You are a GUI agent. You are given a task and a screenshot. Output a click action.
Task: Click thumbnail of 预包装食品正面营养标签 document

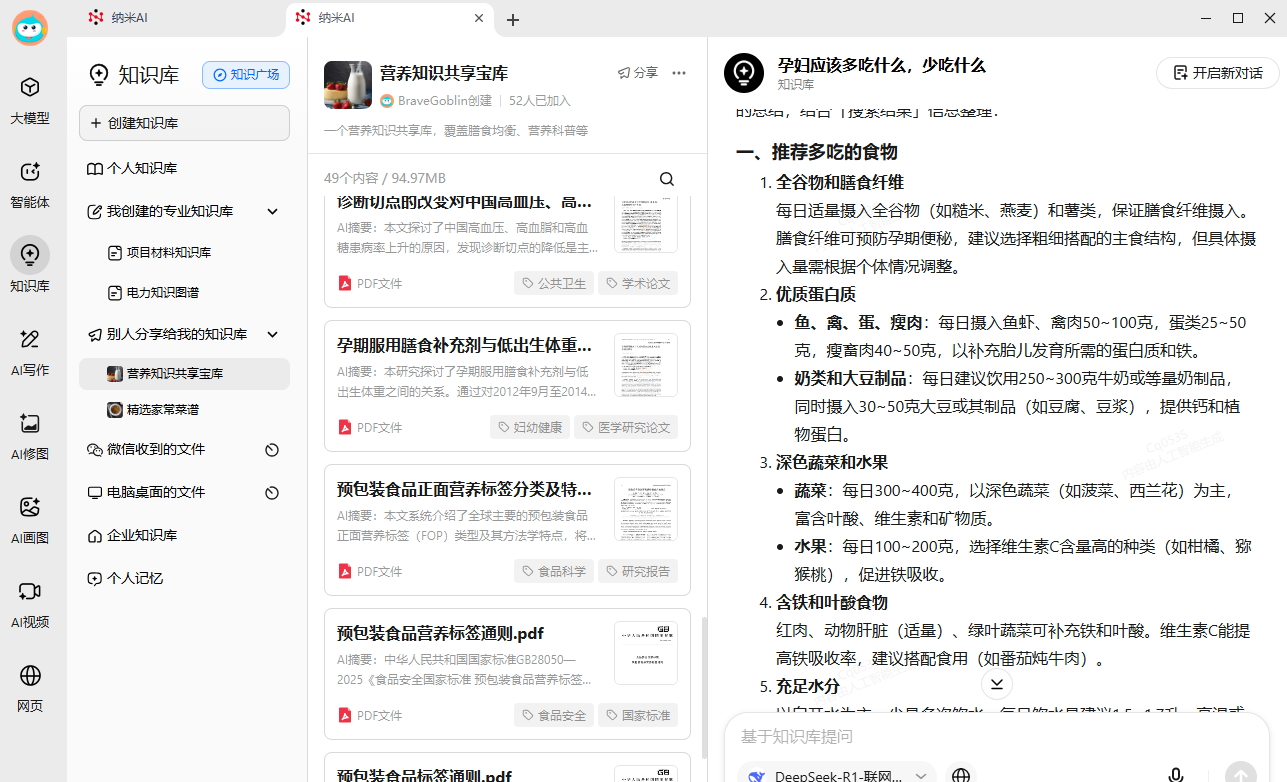click(x=646, y=509)
